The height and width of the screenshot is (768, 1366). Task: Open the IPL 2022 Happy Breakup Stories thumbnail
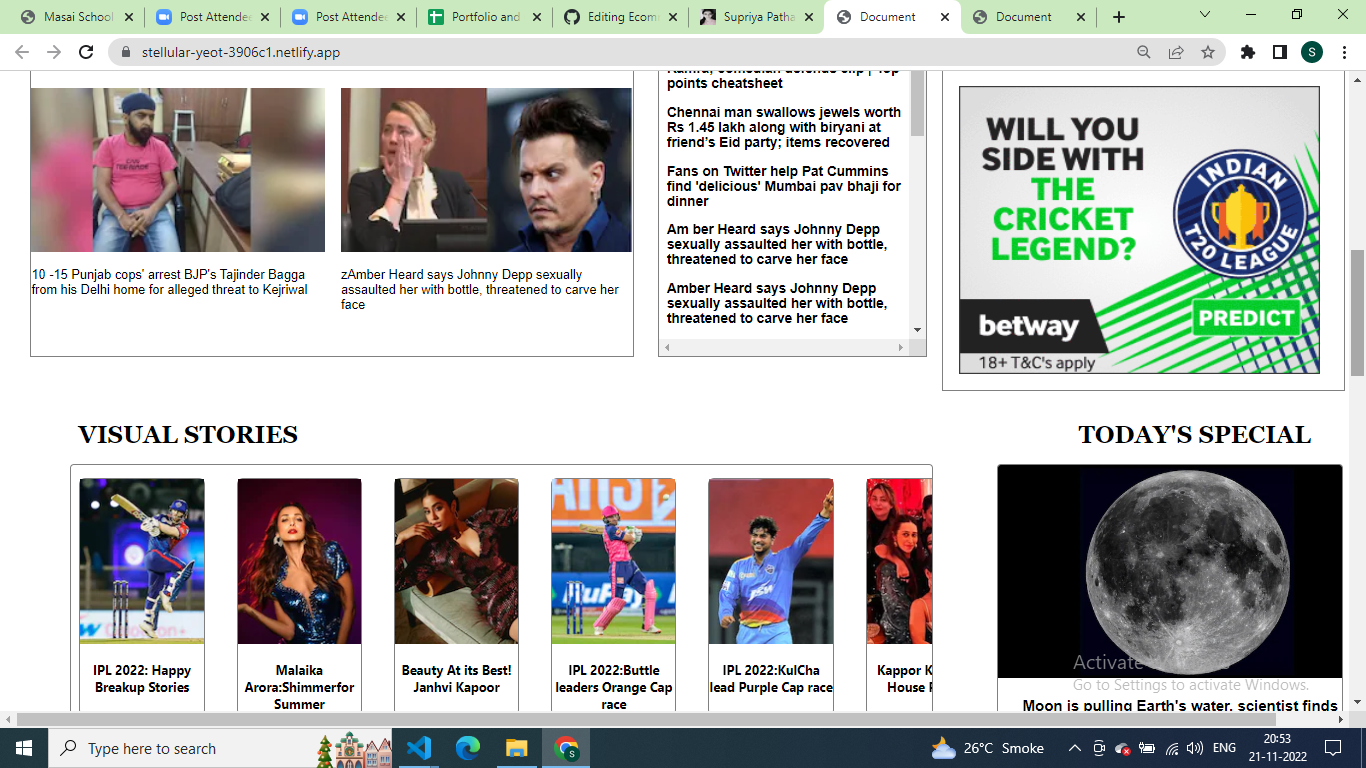click(142, 561)
